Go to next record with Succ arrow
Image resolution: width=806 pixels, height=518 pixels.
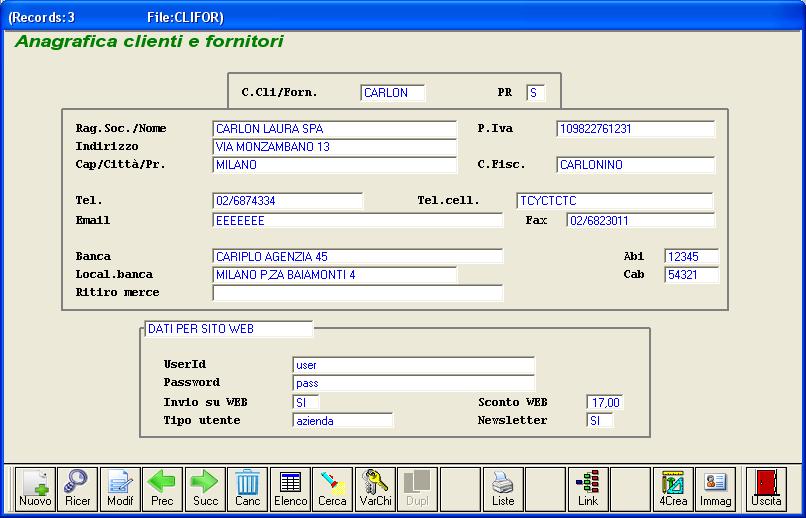pos(205,488)
